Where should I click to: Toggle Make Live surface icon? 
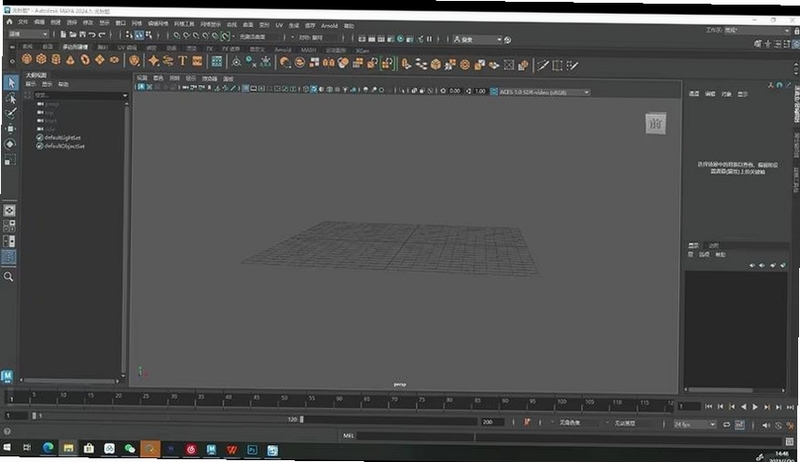pos(225,36)
